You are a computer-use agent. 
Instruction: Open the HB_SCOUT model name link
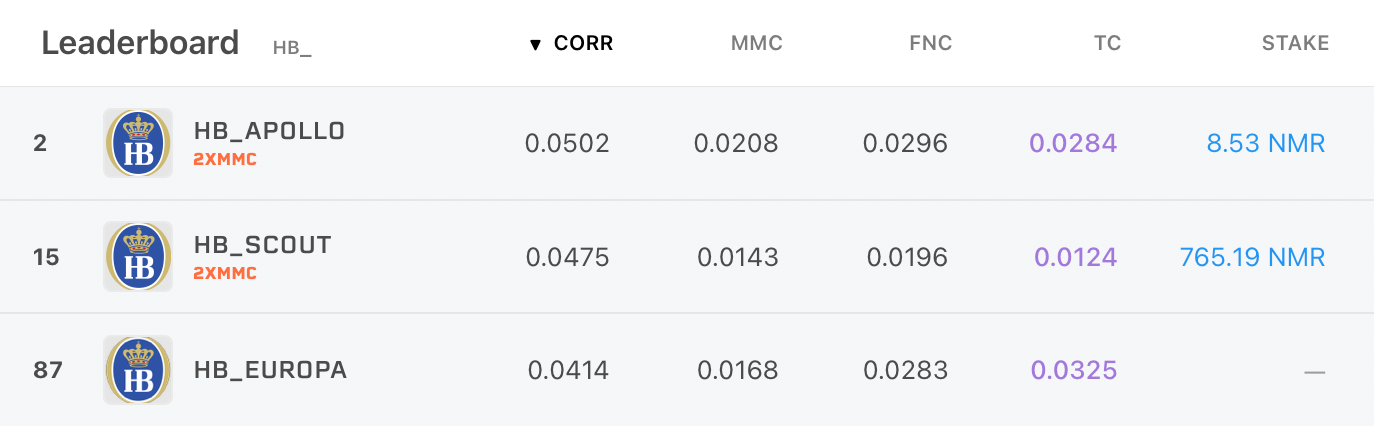pyautogui.click(x=262, y=245)
